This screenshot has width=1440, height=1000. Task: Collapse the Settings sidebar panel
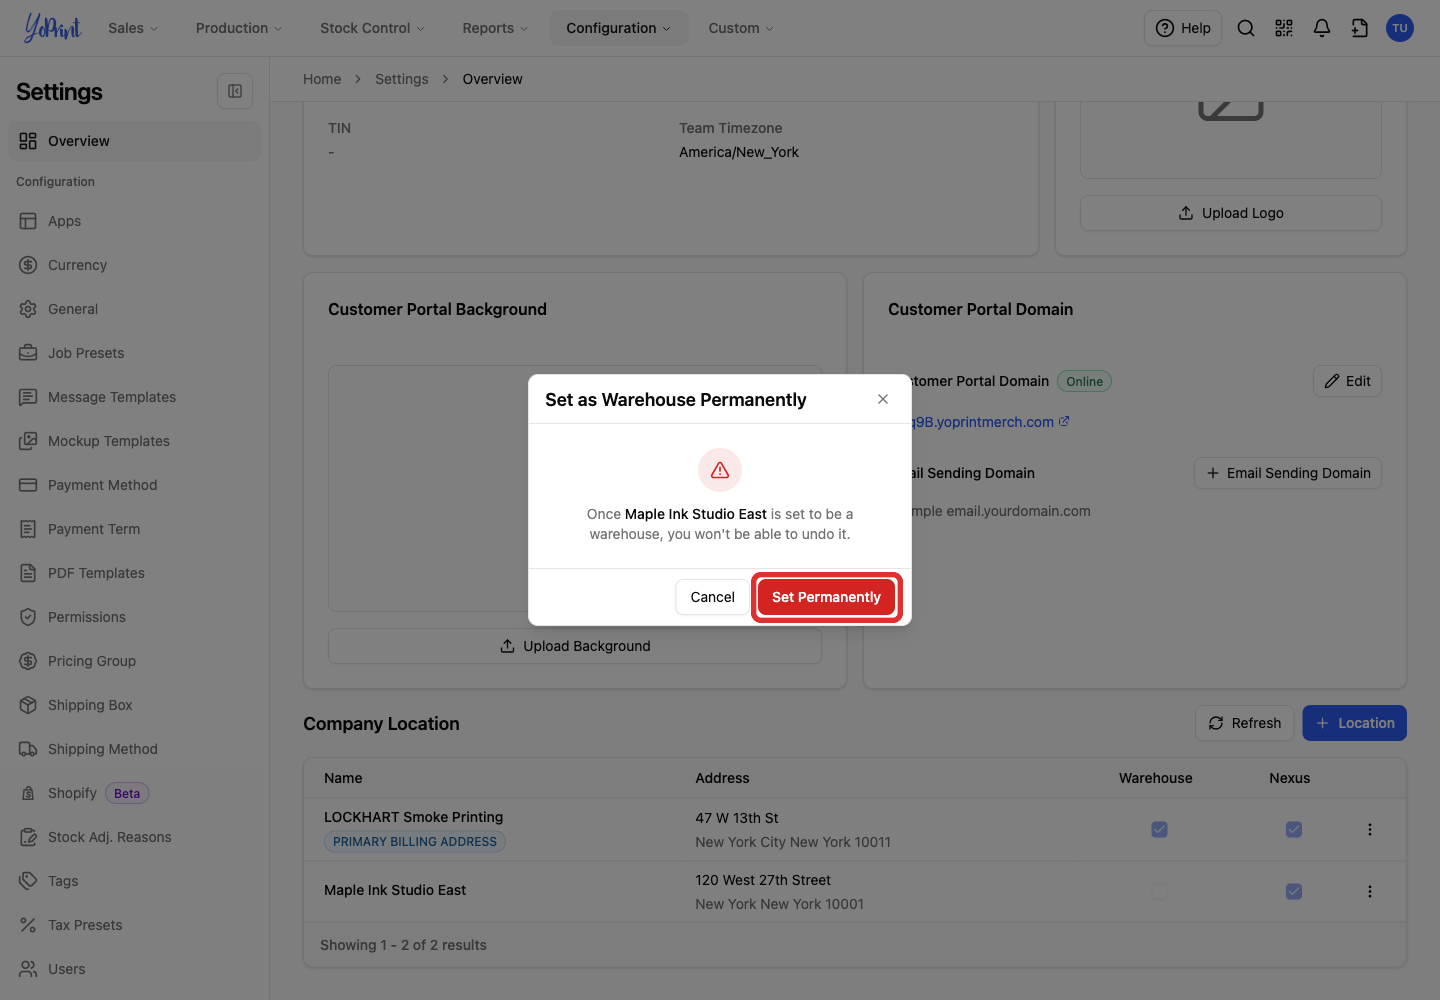click(x=235, y=91)
